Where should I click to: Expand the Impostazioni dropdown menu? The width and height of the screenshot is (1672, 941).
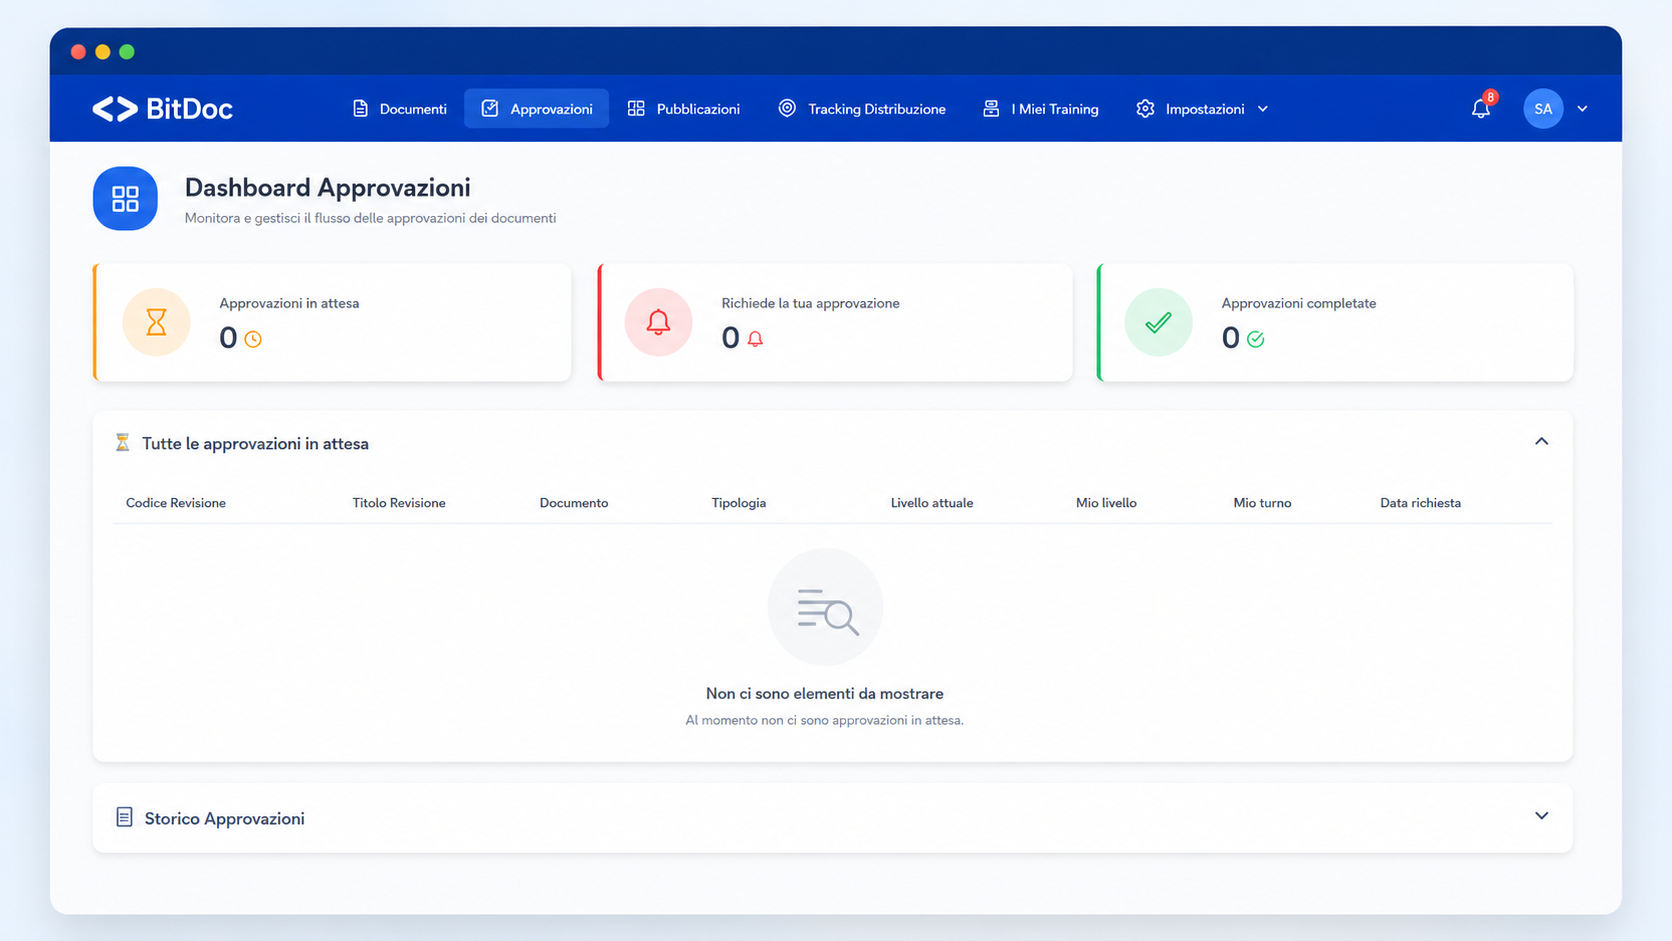[x=1202, y=108]
